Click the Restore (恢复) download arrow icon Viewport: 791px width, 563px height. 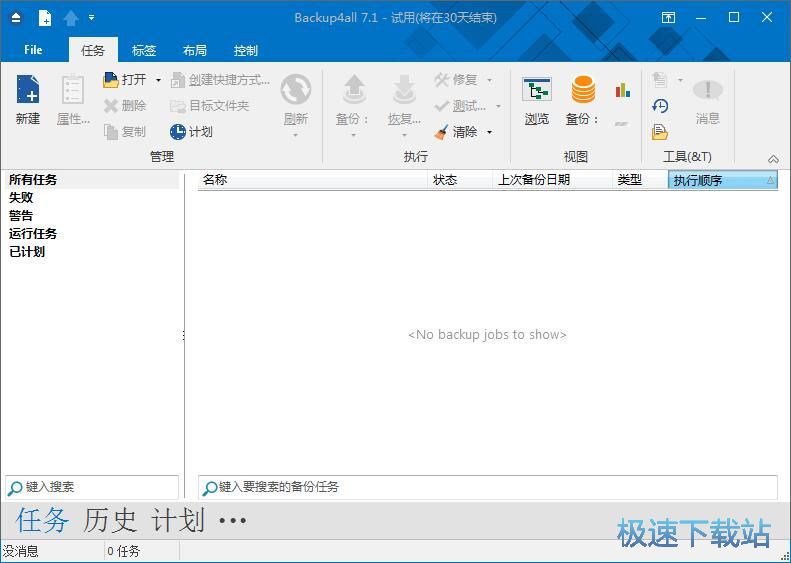[x=404, y=90]
